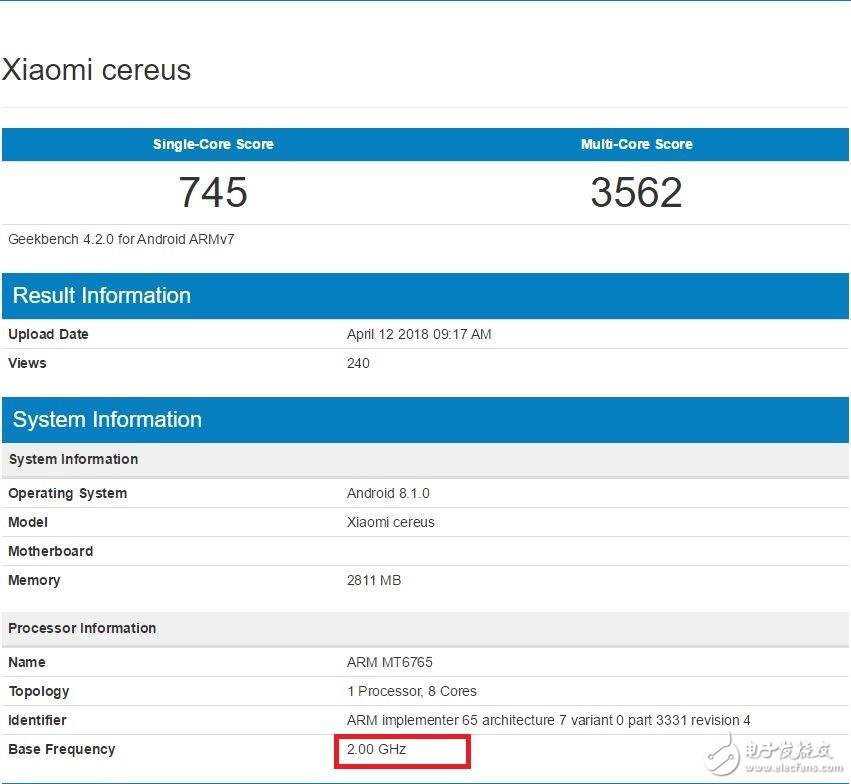This screenshot has height=784, width=851.
Task: Select the Motherboard row label
Action: click(50, 551)
